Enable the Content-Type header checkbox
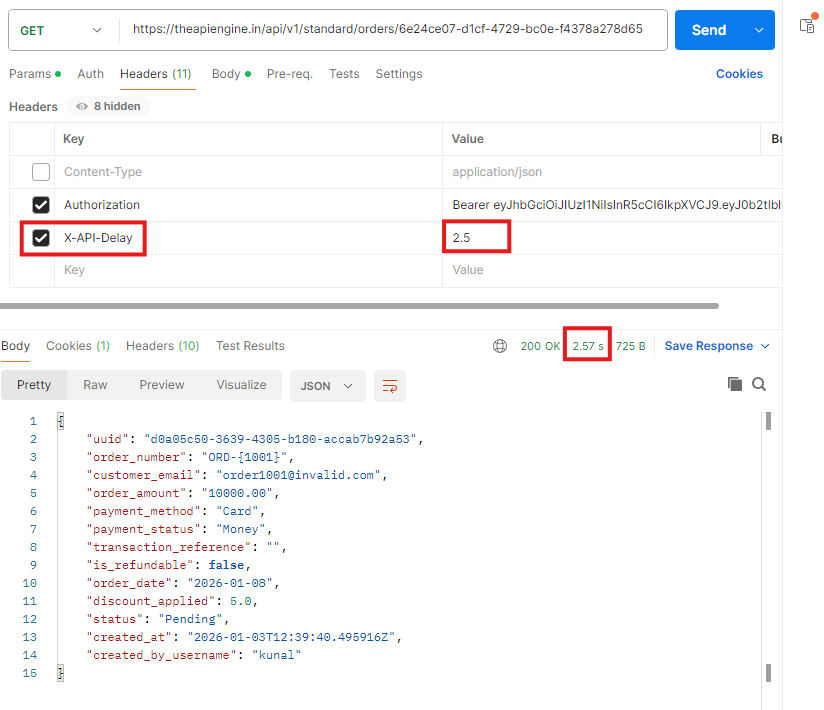824x710 pixels. (x=41, y=172)
